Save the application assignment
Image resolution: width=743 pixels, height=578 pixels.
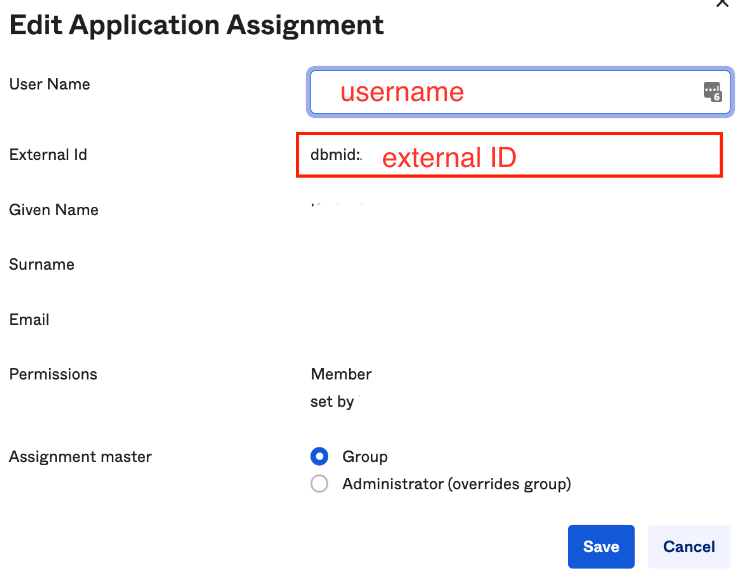601,546
